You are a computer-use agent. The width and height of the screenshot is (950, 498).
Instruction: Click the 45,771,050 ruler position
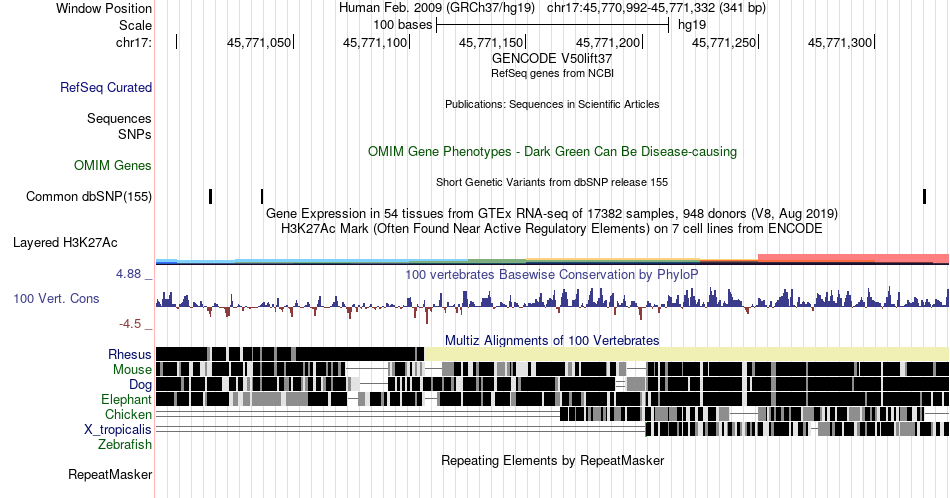pyautogui.click(x=259, y=42)
